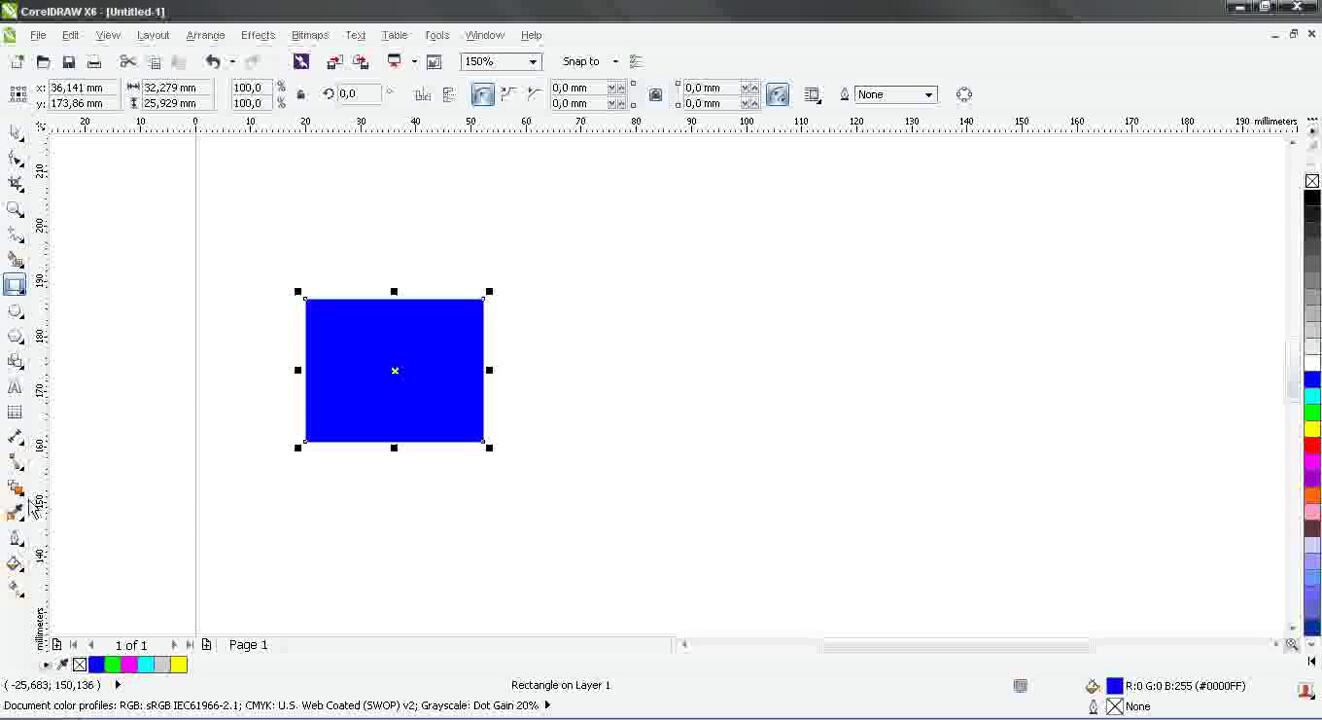Pick the yellow swatch in document palette
Image resolution: width=1322 pixels, height=720 pixels.
[179, 665]
